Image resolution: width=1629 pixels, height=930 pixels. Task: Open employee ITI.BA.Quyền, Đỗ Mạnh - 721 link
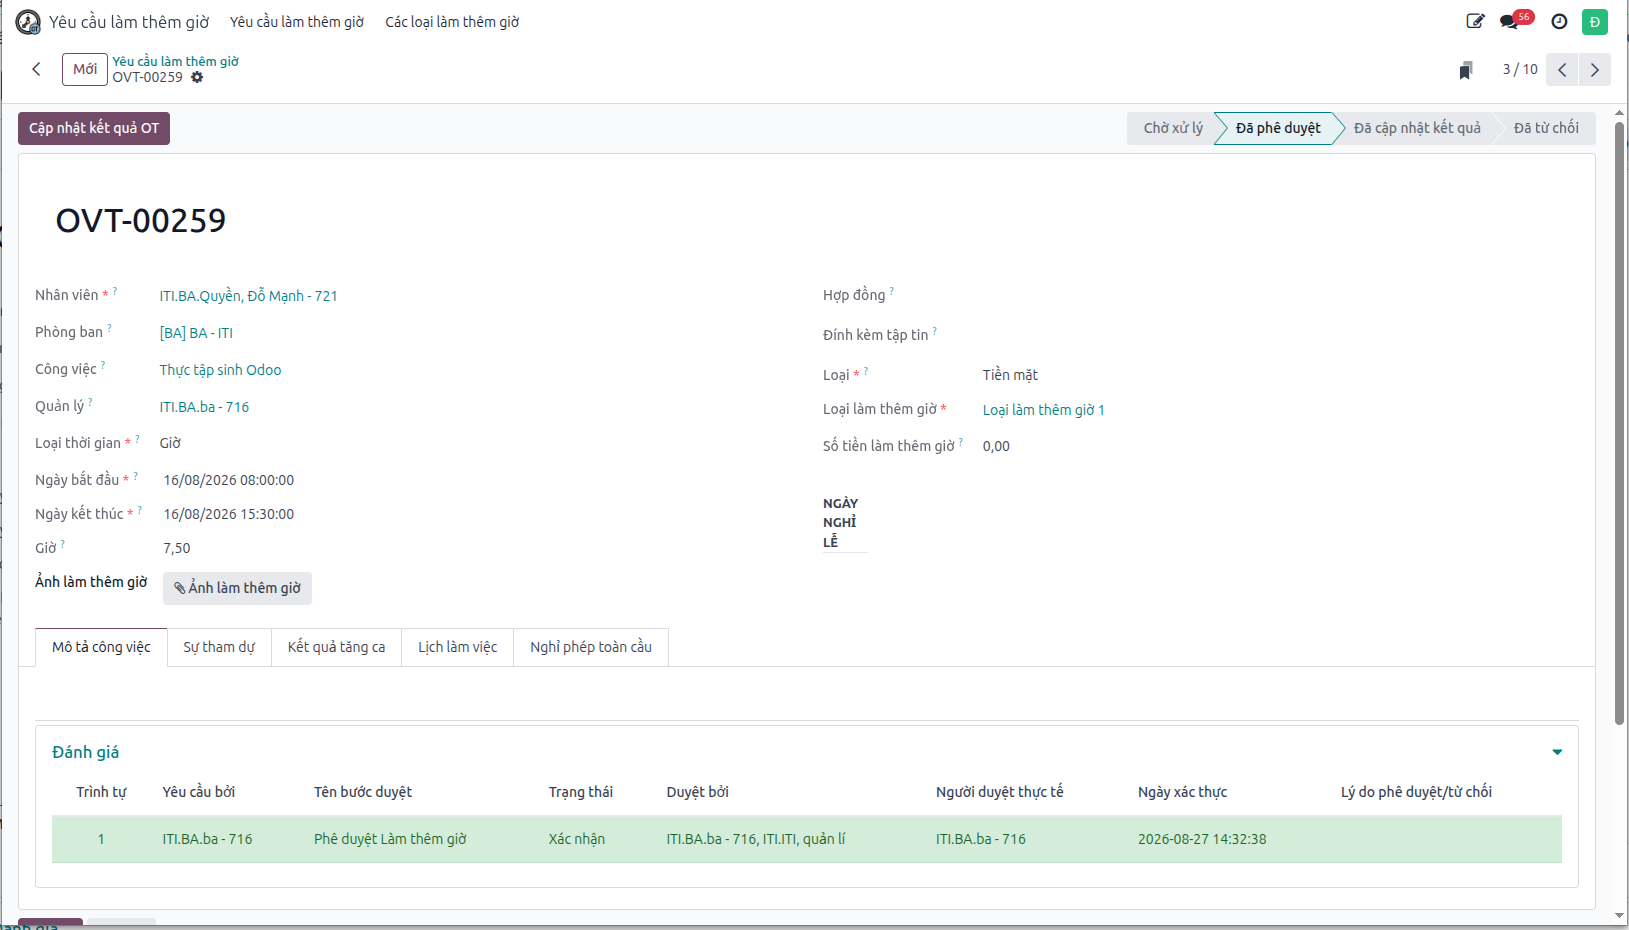[x=248, y=296]
